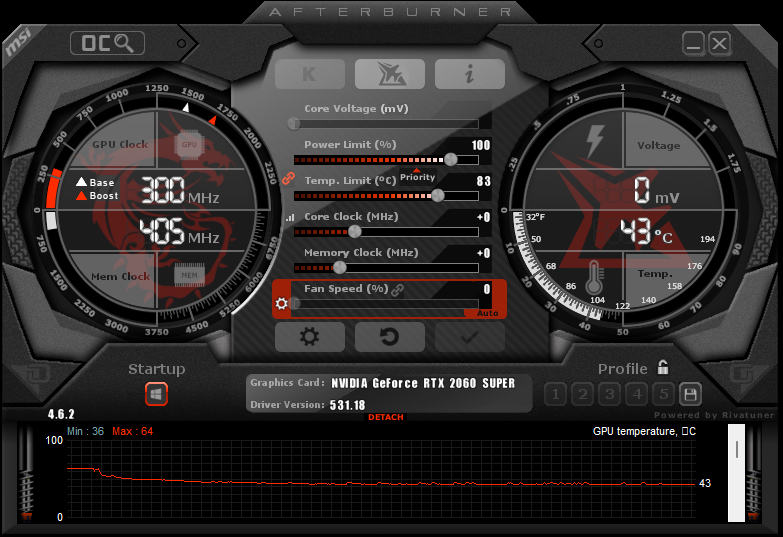This screenshot has height=537, width=783.
Task: Click the Power Limit value 100
Action: click(481, 145)
